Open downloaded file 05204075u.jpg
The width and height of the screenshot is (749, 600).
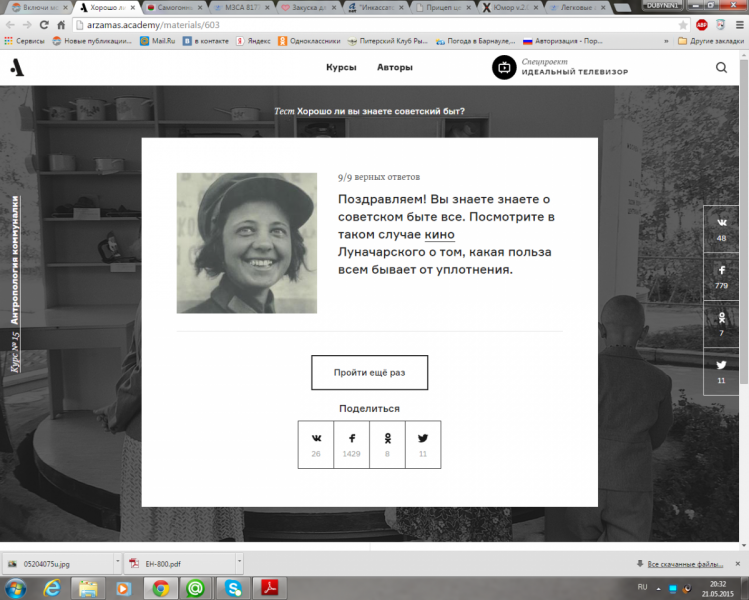point(59,564)
